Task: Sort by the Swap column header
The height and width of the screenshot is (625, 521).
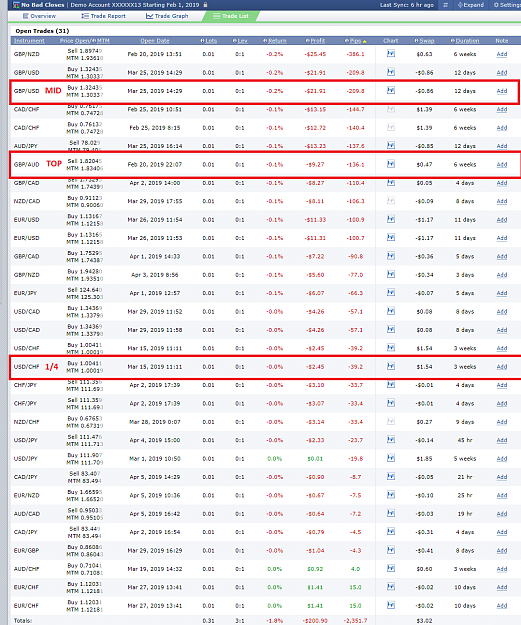Action: [x=427, y=41]
